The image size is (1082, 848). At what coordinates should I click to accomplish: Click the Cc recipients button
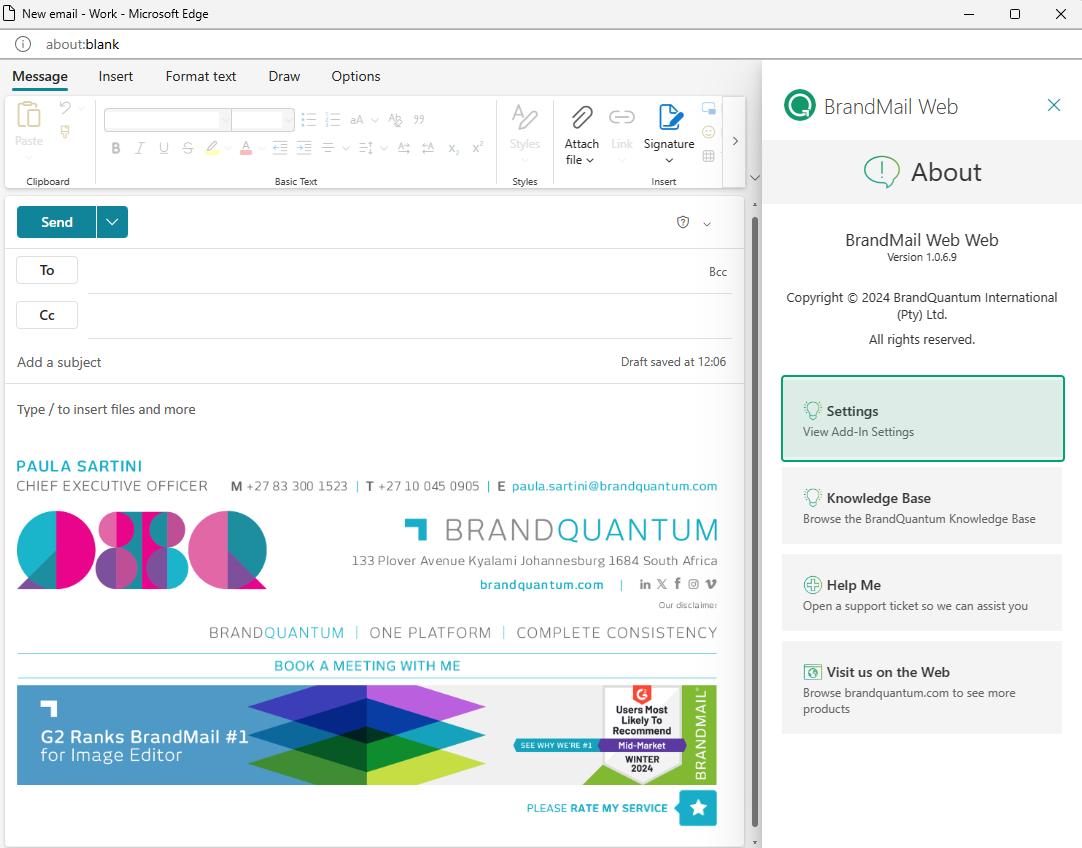click(x=47, y=315)
